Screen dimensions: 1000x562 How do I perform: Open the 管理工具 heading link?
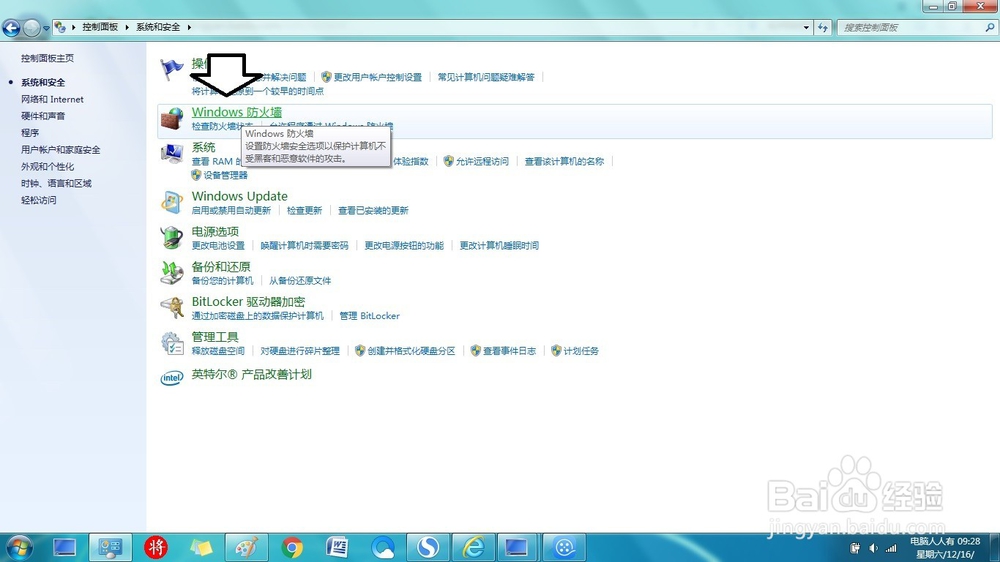pyautogui.click(x=215, y=337)
